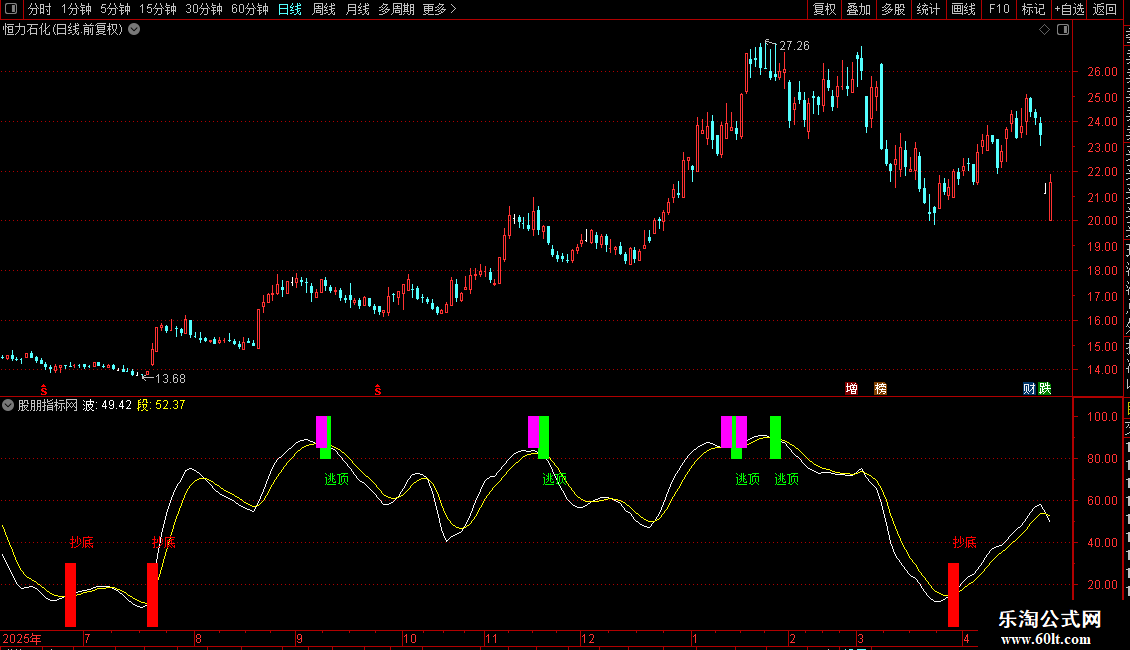Select the 60分钟 period tab

pyautogui.click(x=250, y=9)
